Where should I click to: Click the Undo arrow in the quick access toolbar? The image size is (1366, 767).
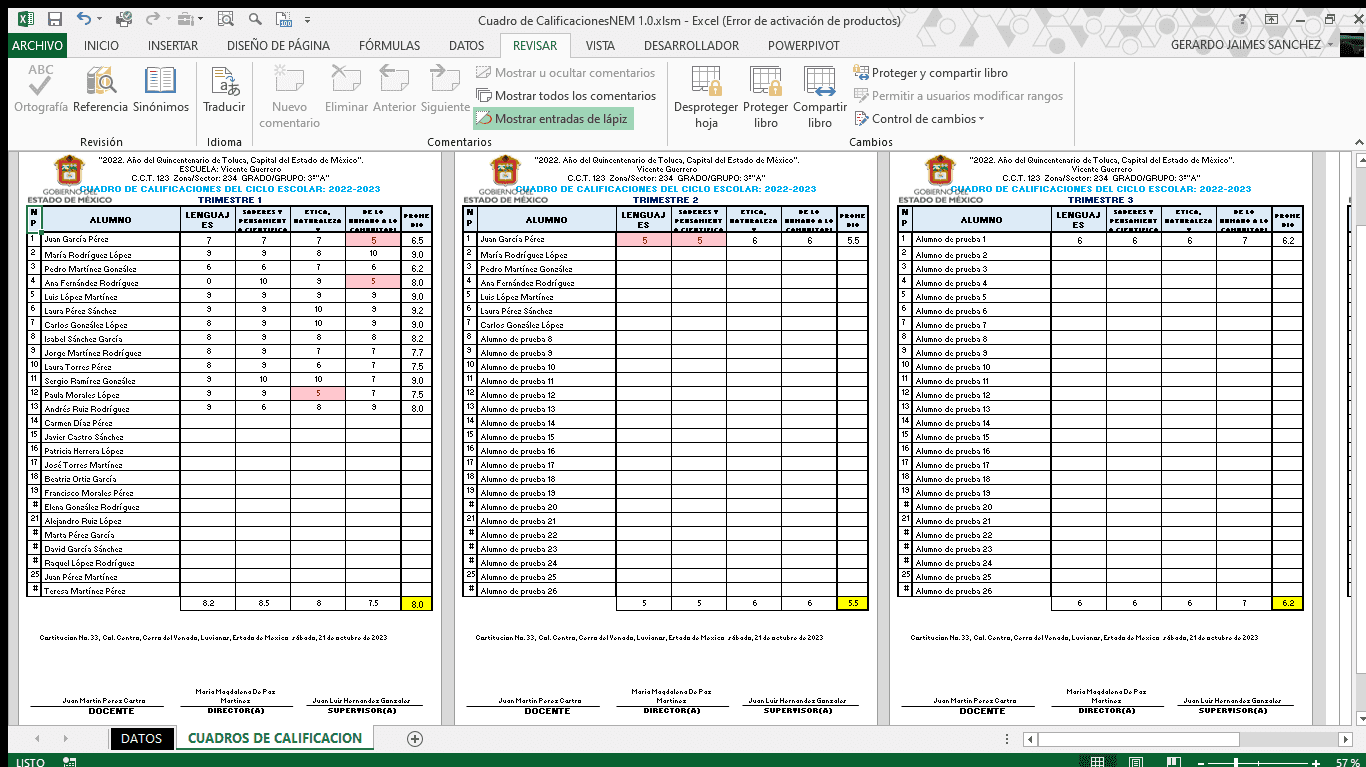click(84, 19)
